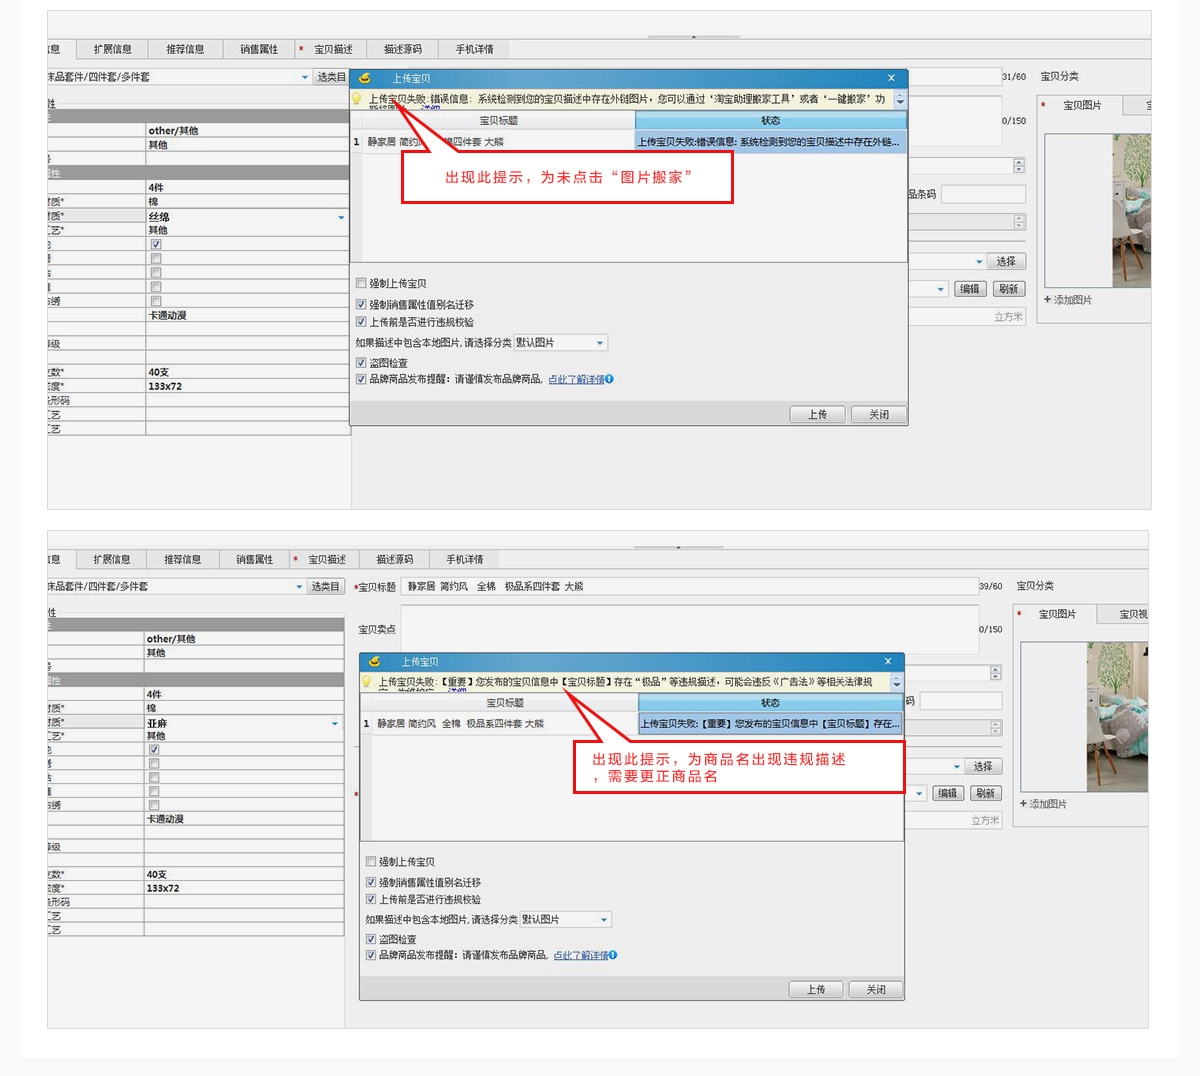
Task: Click the plus icon for 添加图片 in upper panel
Action: pyautogui.click(x=1047, y=300)
